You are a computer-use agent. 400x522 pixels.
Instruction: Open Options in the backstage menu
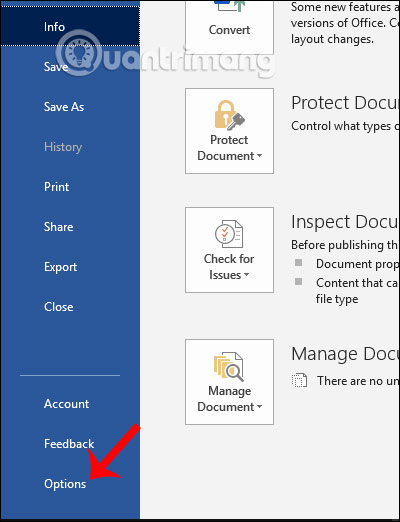click(65, 484)
